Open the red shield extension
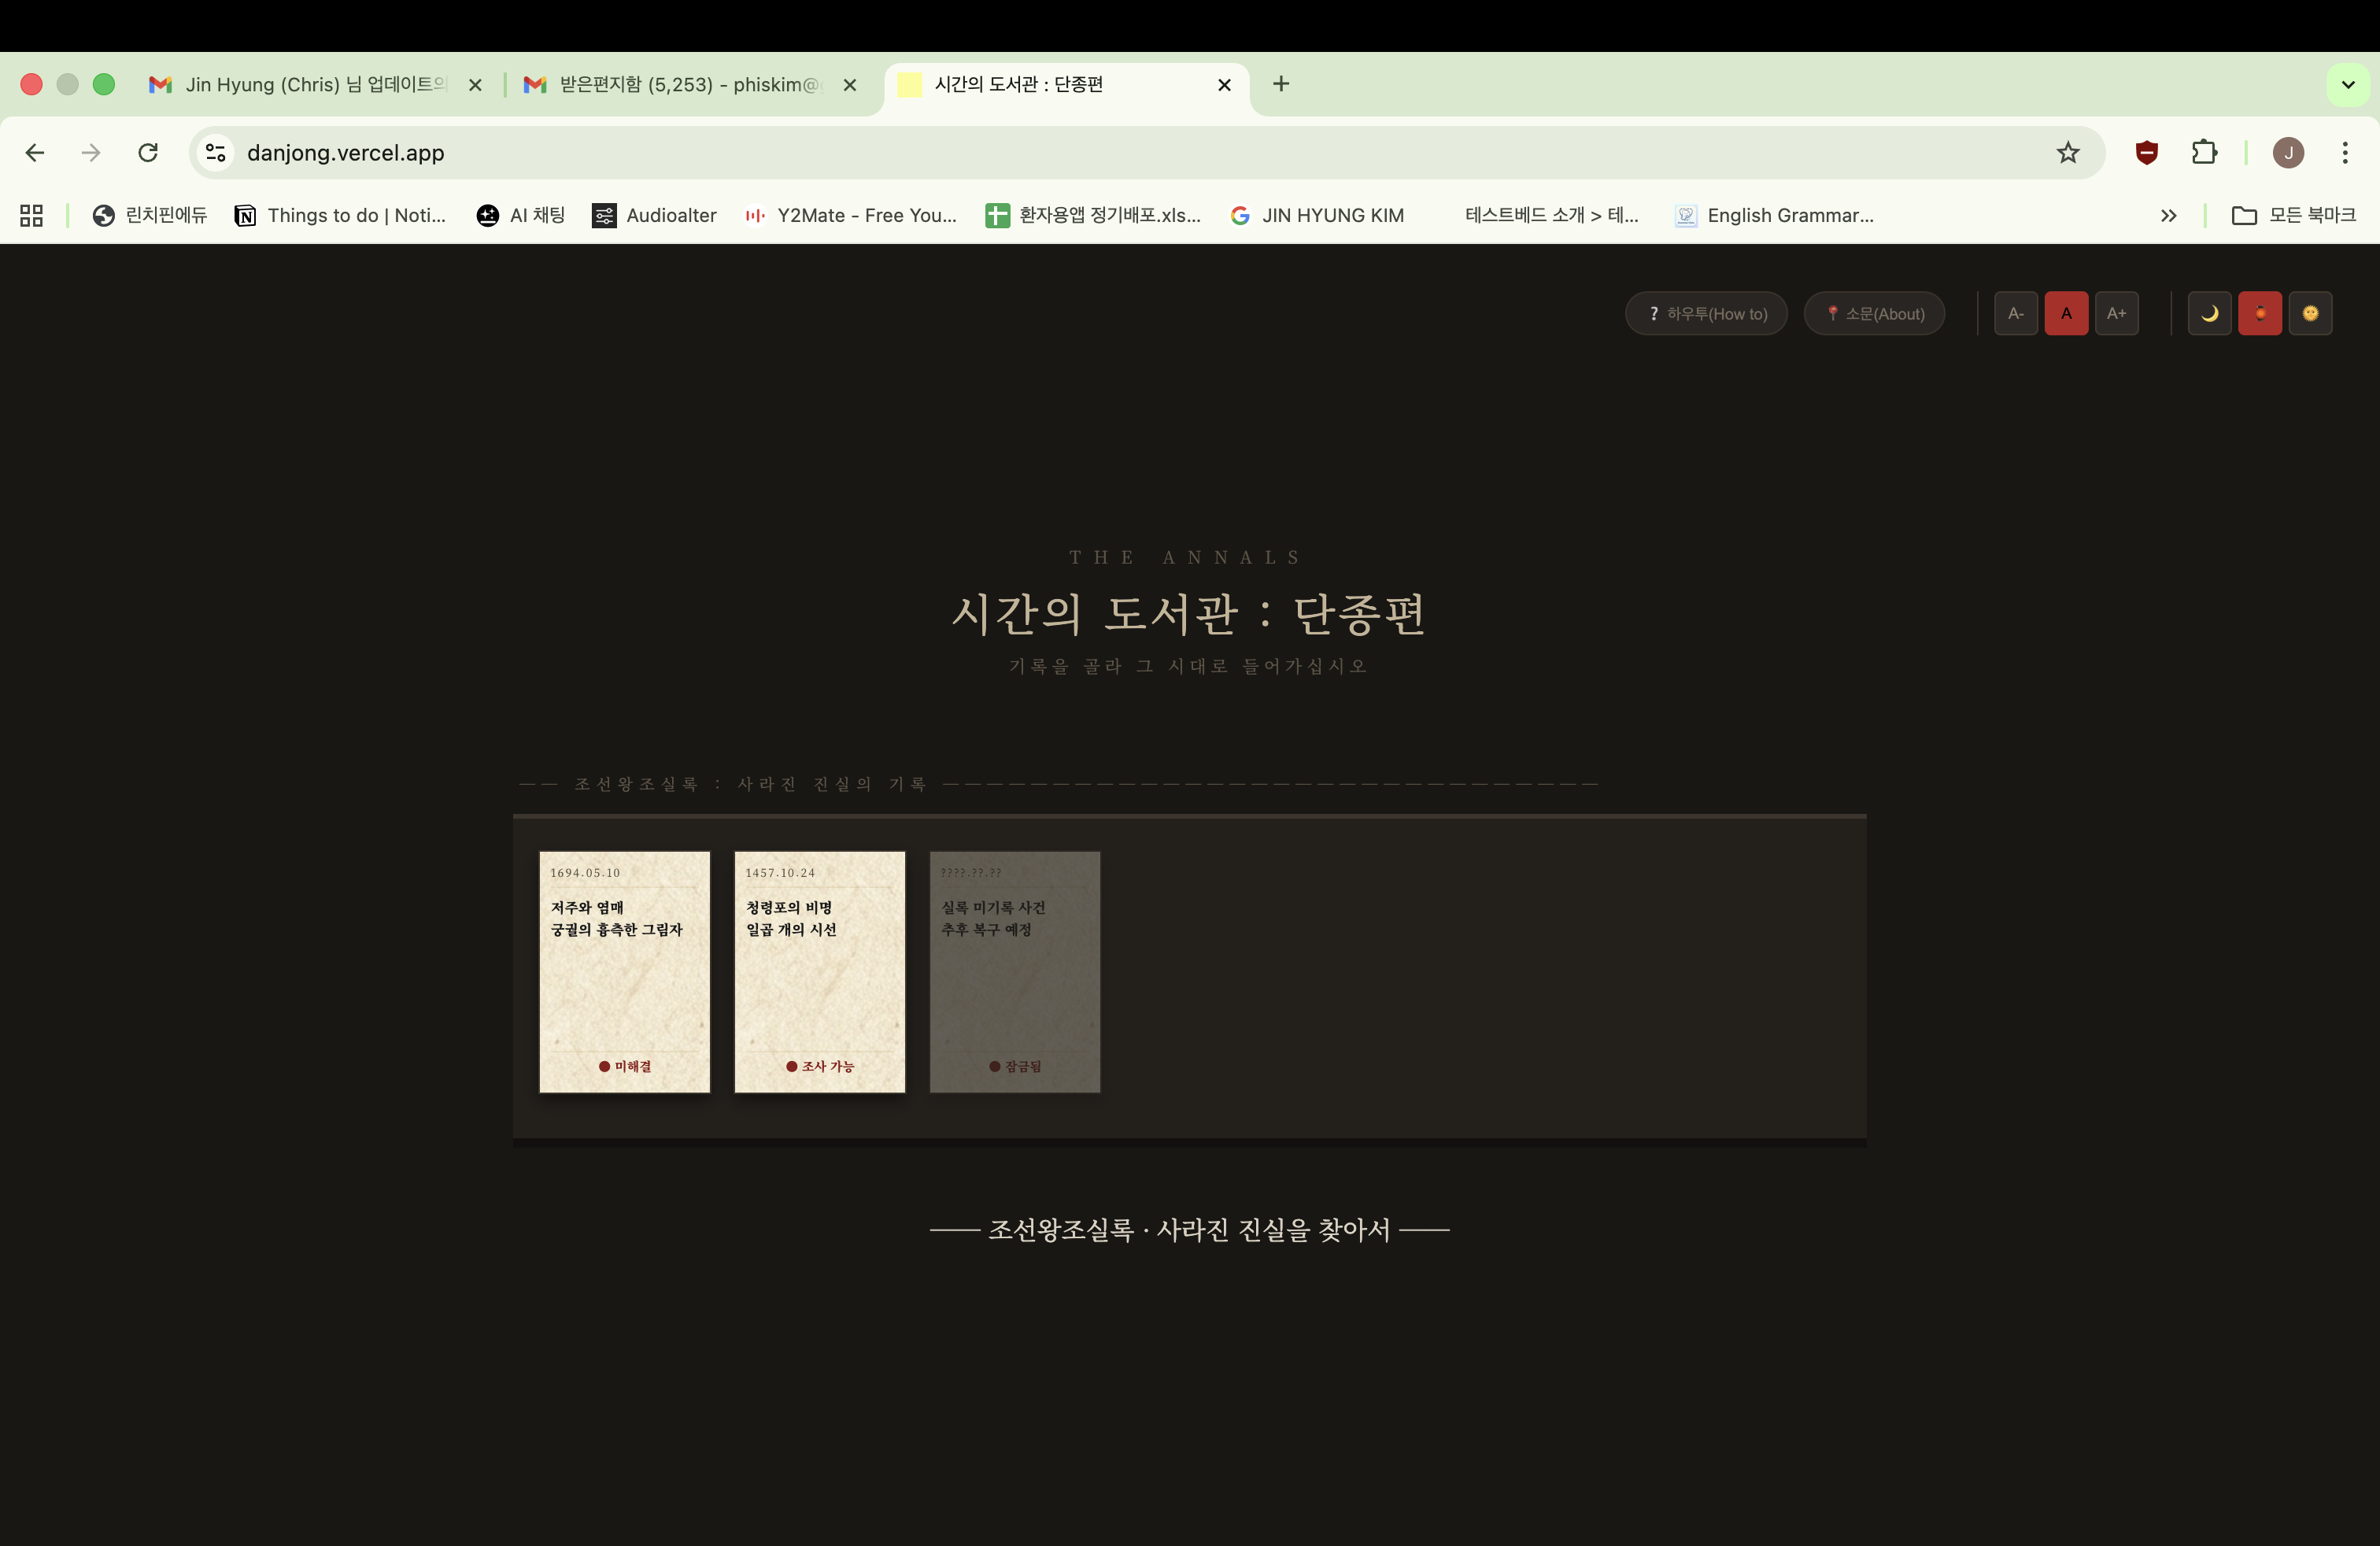This screenshot has height=1546, width=2380. pos(2147,153)
